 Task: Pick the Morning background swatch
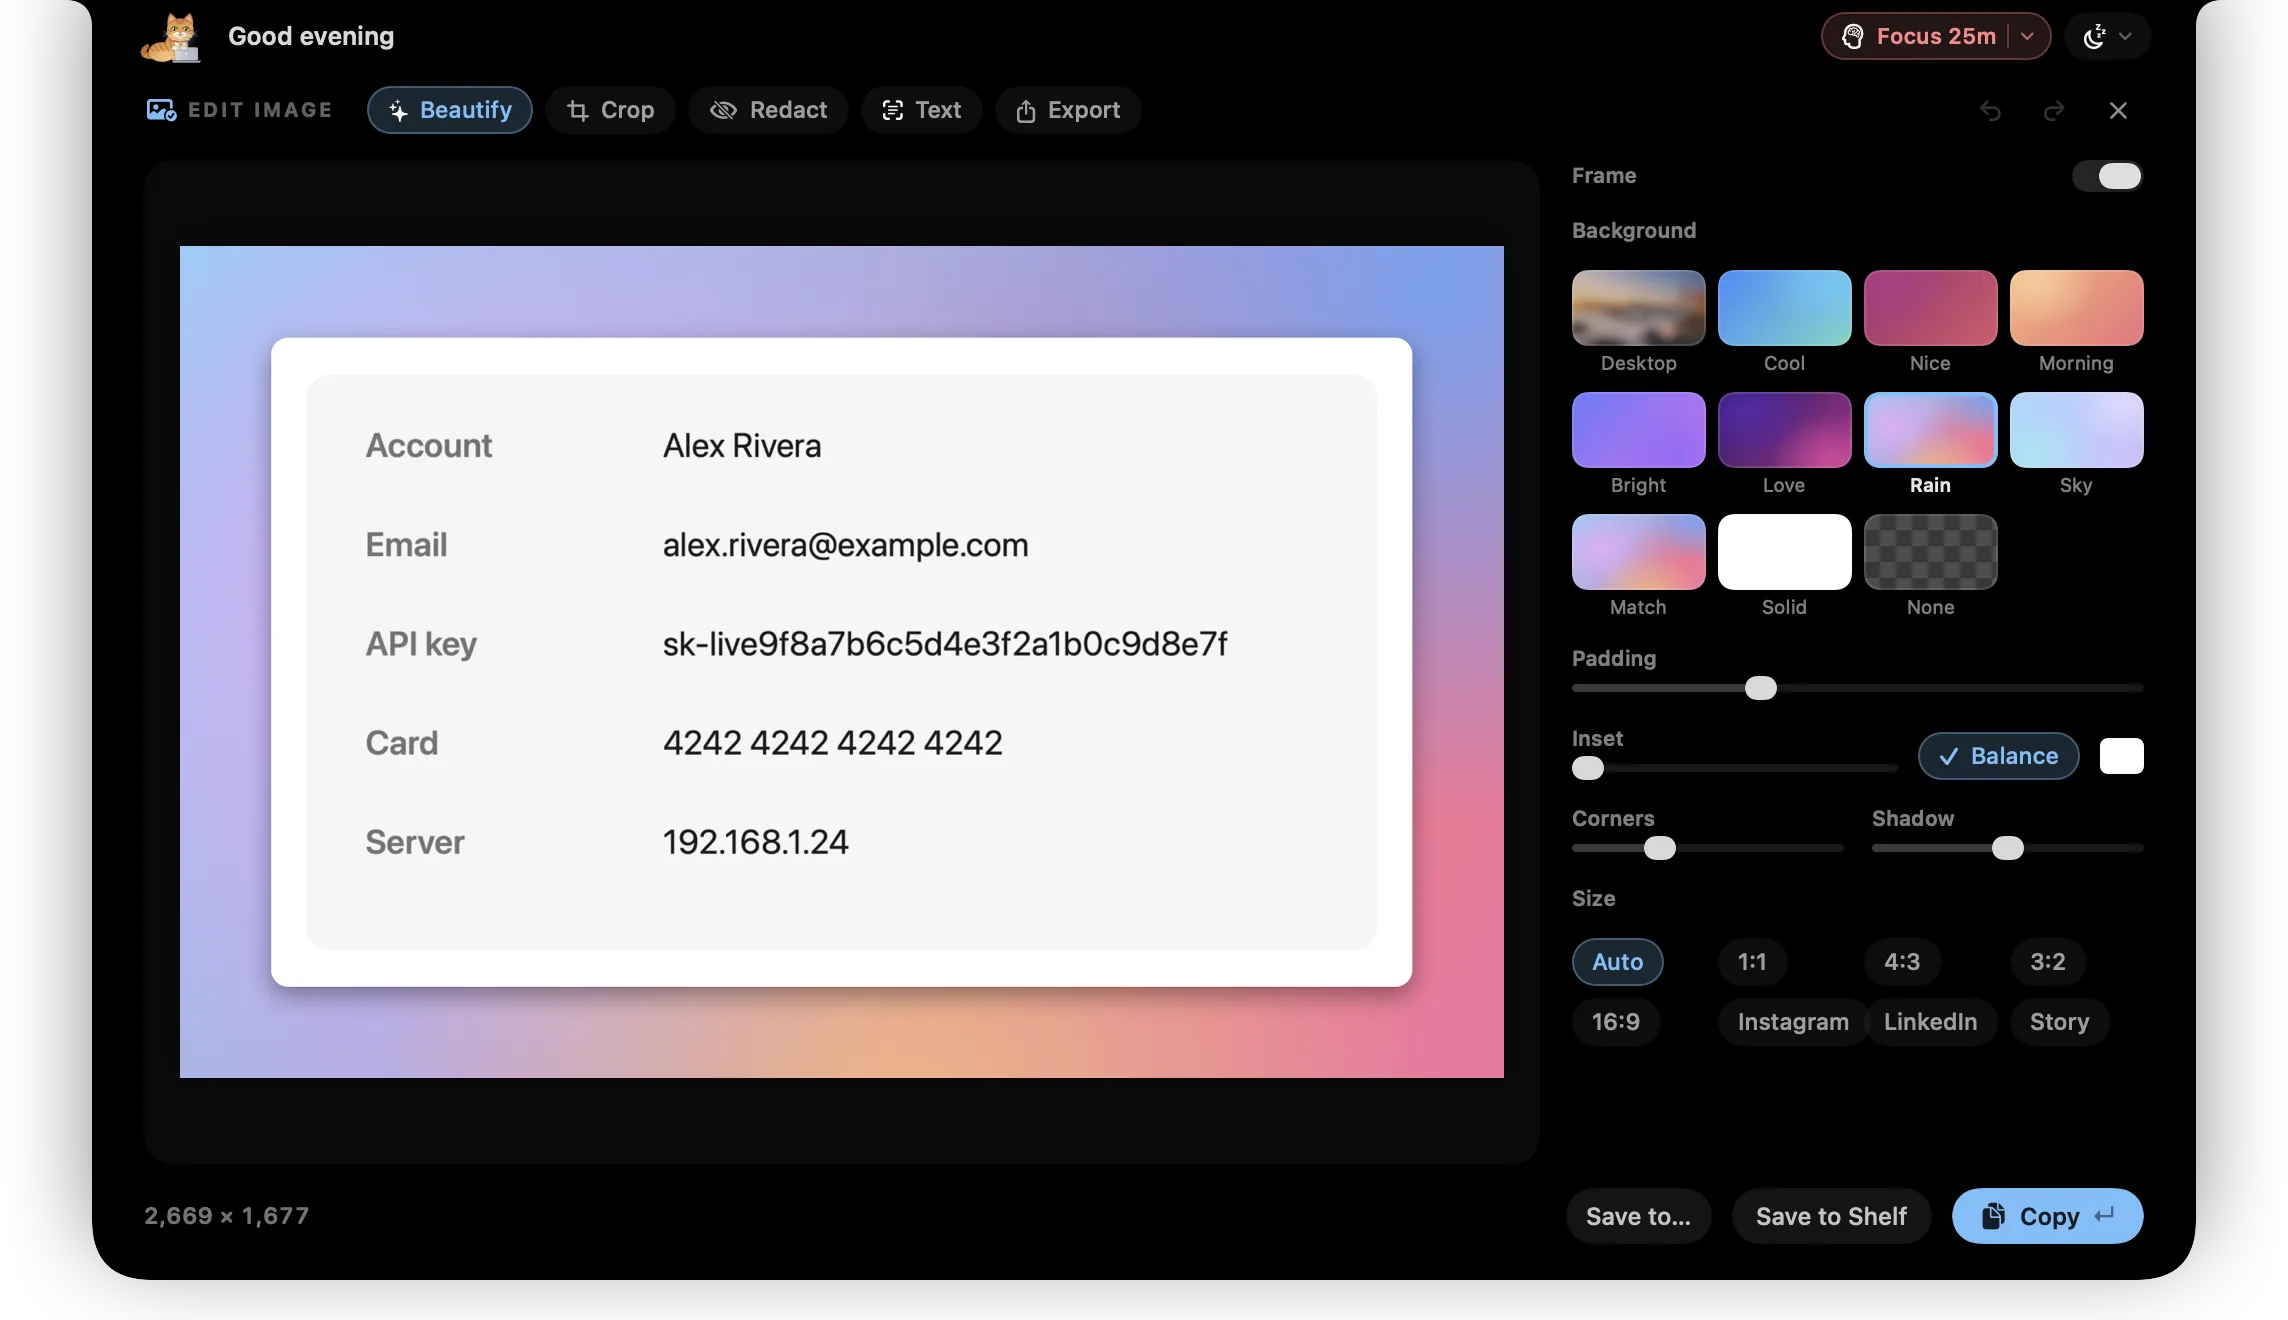pyautogui.click(x=2076, y=308)
